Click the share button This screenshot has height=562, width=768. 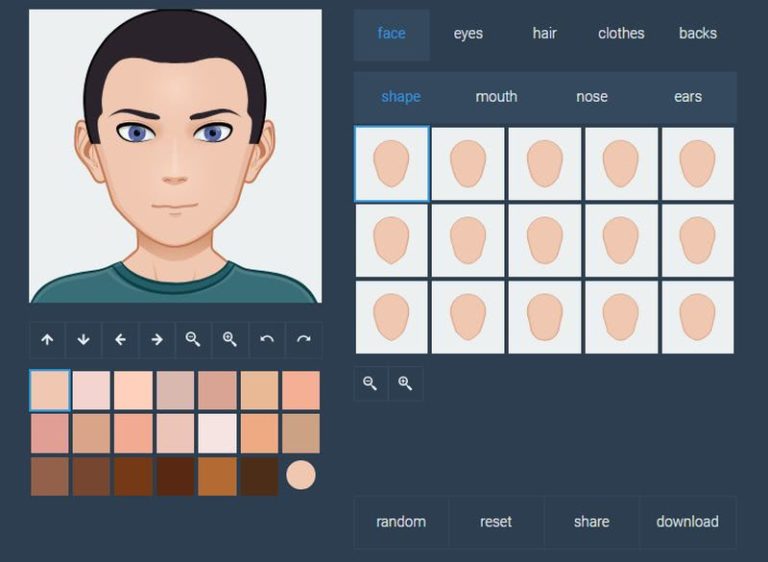pyautogui.click(x=592, y=522)
